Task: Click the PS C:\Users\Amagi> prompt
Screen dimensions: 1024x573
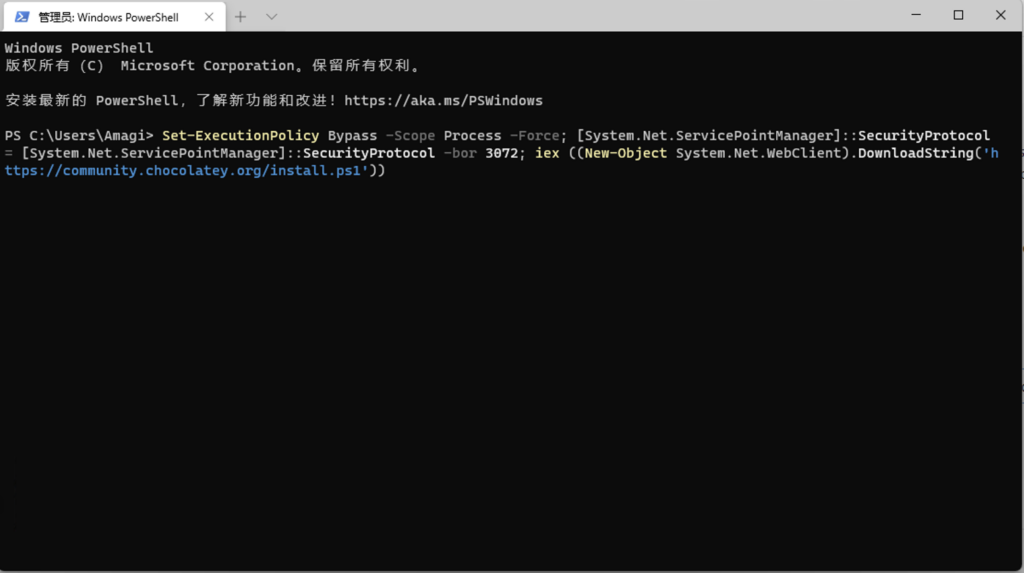Action: coord(79,135)
